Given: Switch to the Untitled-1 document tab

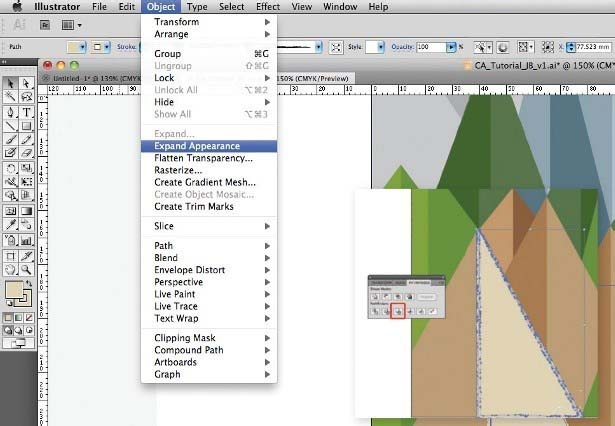Looking at the screenshot, I should [x=91, y=78].
